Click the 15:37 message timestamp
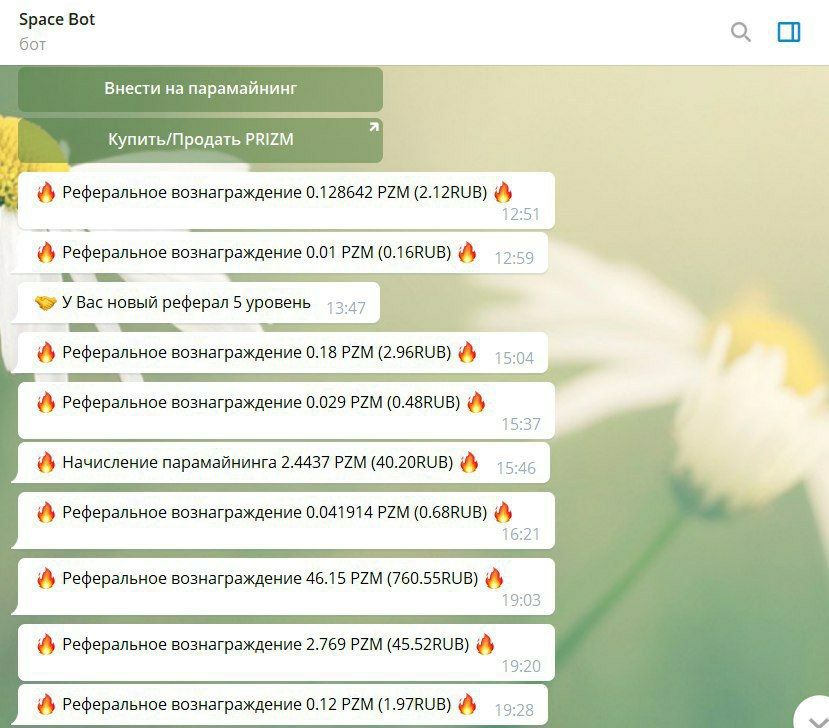 pyautogui.click(x=521, y=424)
